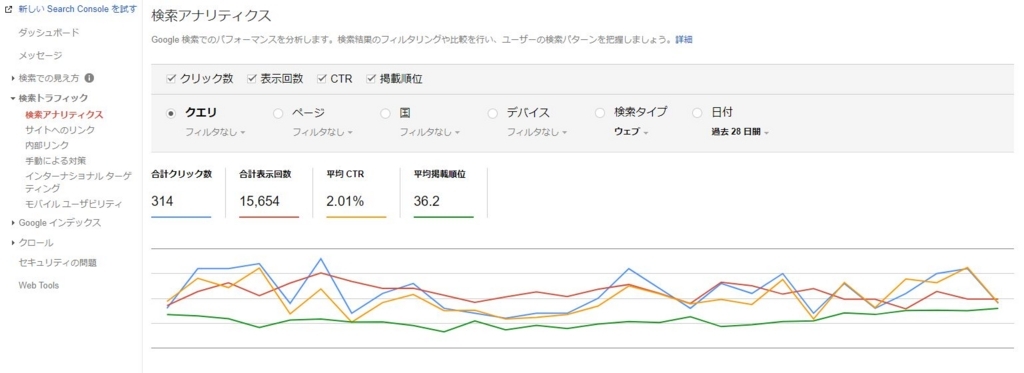
Task: Open 手動による対策 in the sidebar
Action: [56, 160]
